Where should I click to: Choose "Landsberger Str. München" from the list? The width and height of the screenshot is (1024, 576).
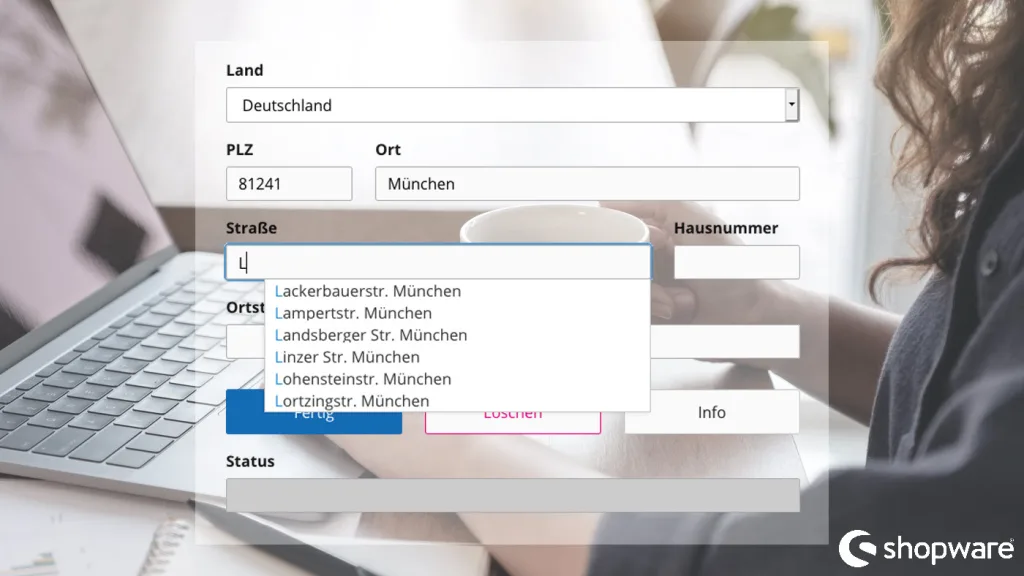[x=370, y=335]
